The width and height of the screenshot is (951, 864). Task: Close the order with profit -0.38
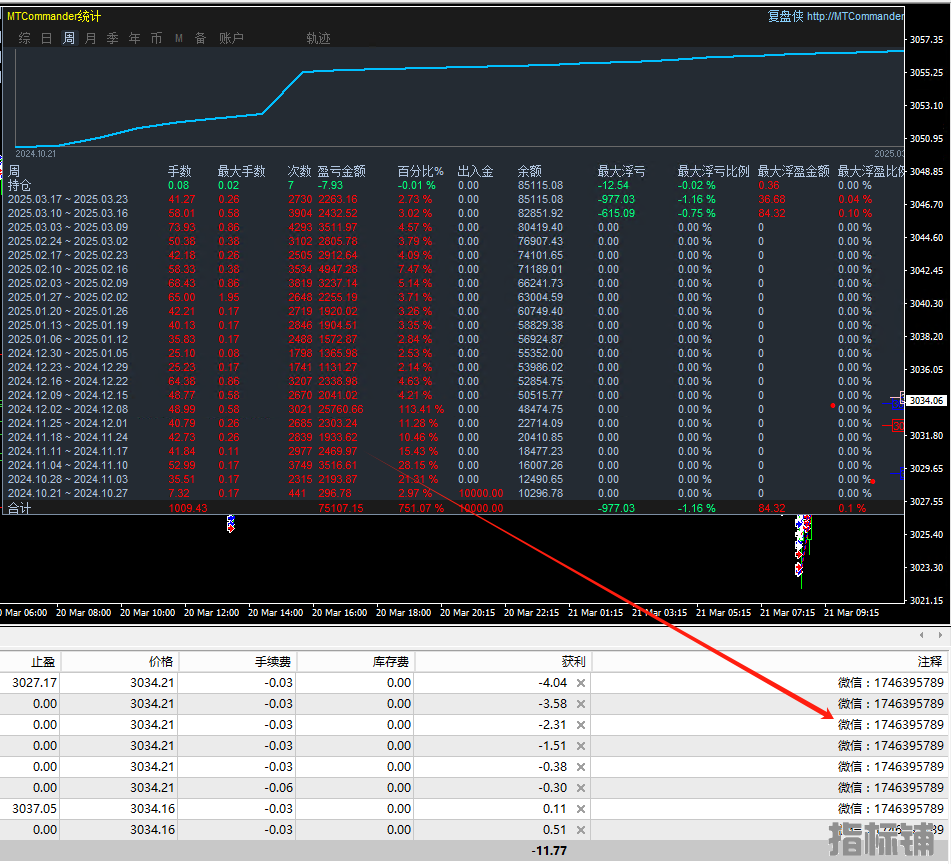[x=580, y=767]
